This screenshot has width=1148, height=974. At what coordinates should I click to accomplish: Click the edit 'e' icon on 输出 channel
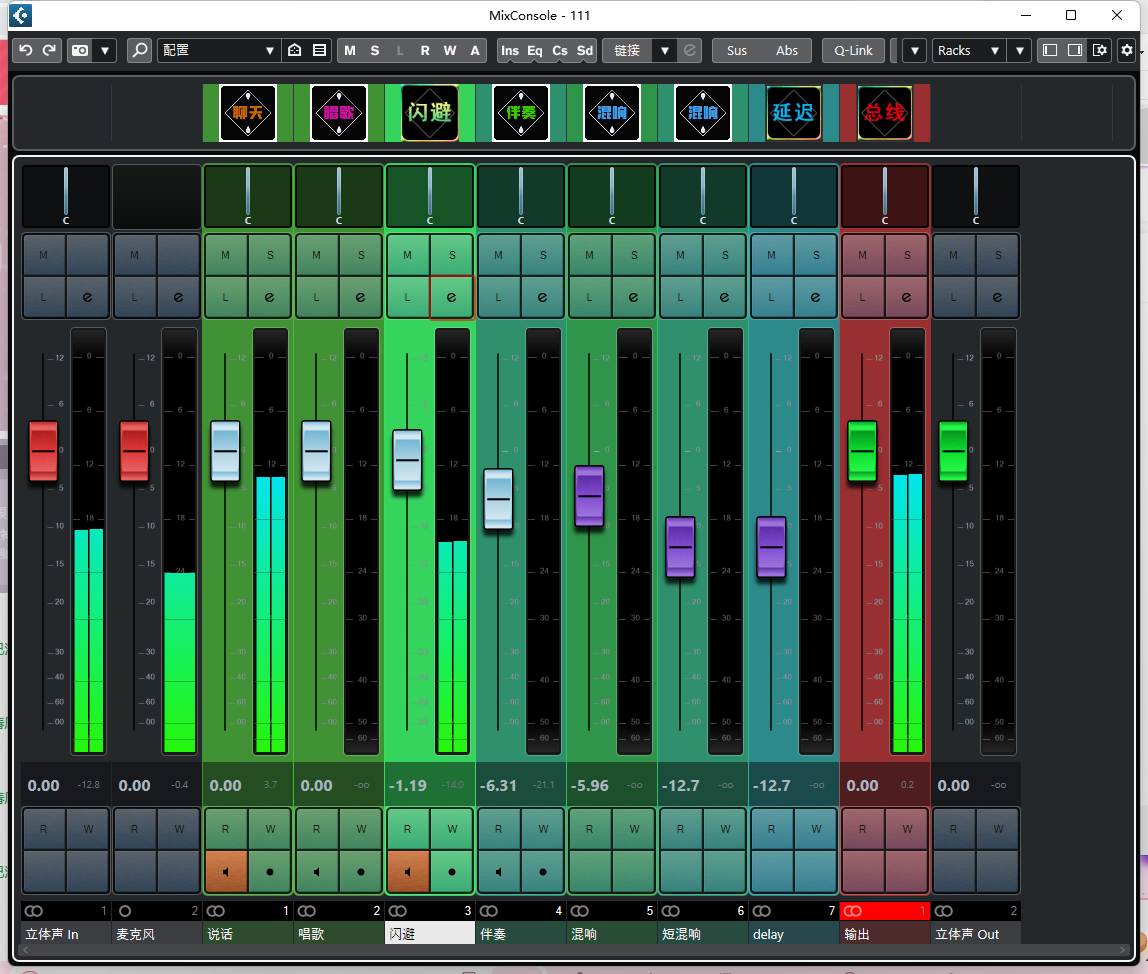[x=907, y=296]
